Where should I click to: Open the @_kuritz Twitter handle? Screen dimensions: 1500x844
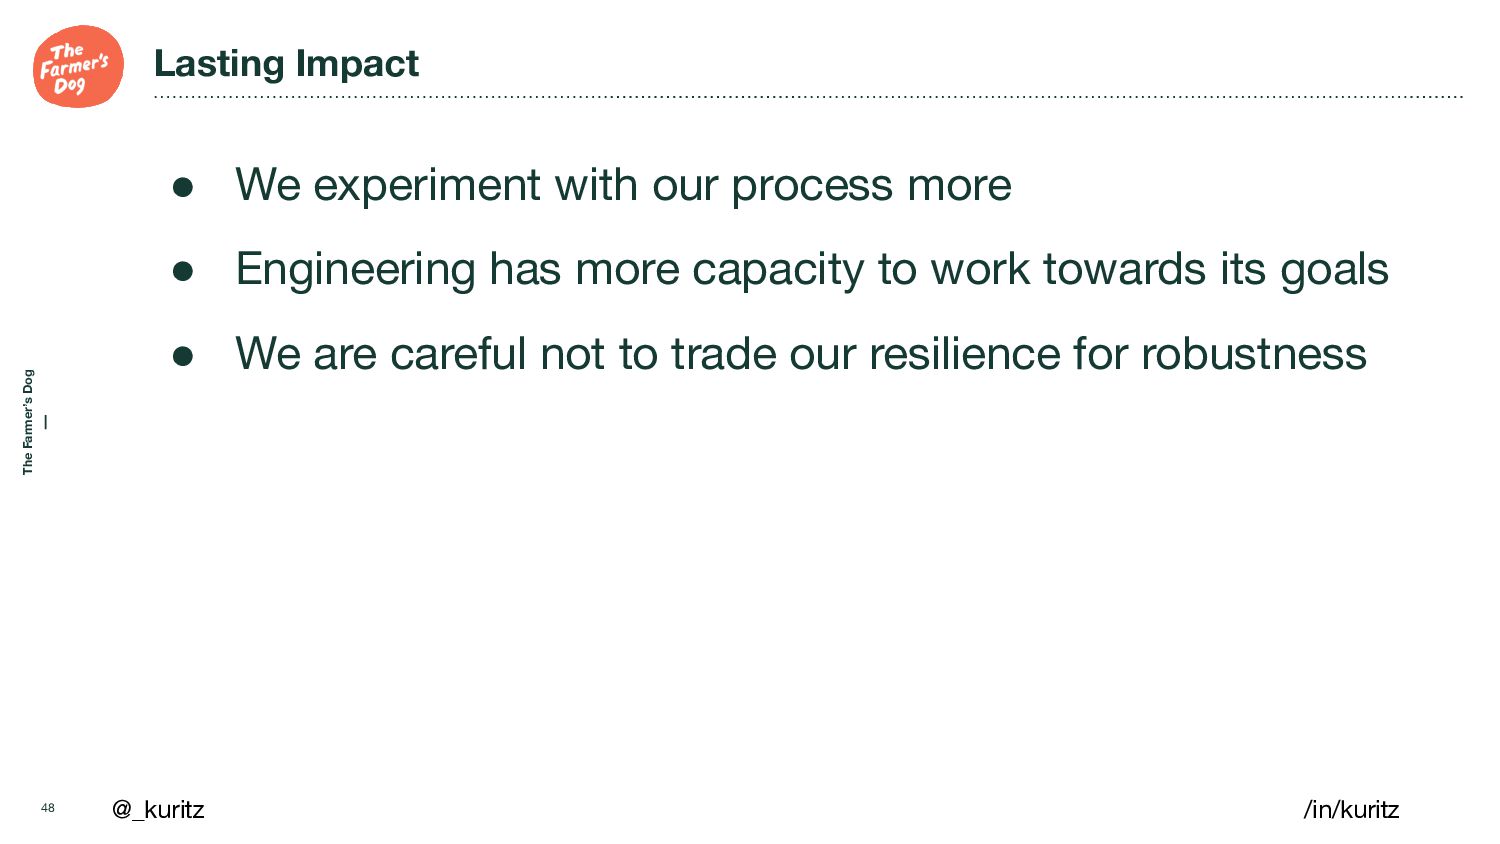click(x=158, y=809)
